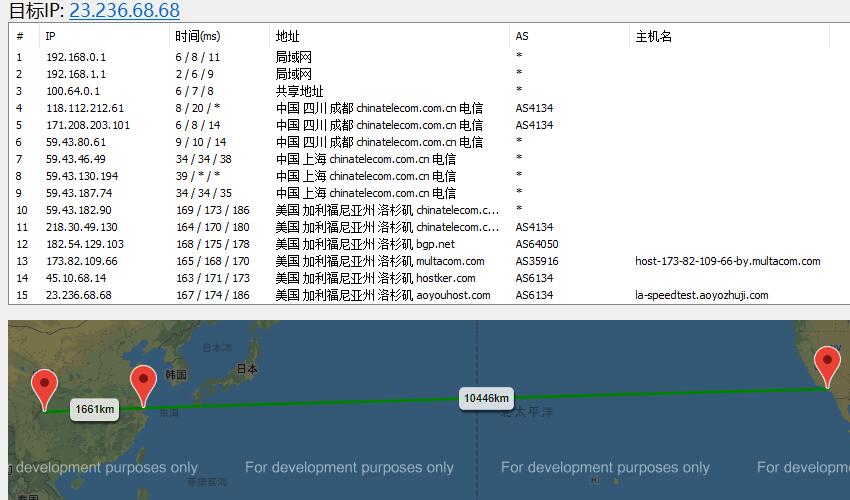Select hop row with IP 218.30.49.130

[x=428, y=227]
